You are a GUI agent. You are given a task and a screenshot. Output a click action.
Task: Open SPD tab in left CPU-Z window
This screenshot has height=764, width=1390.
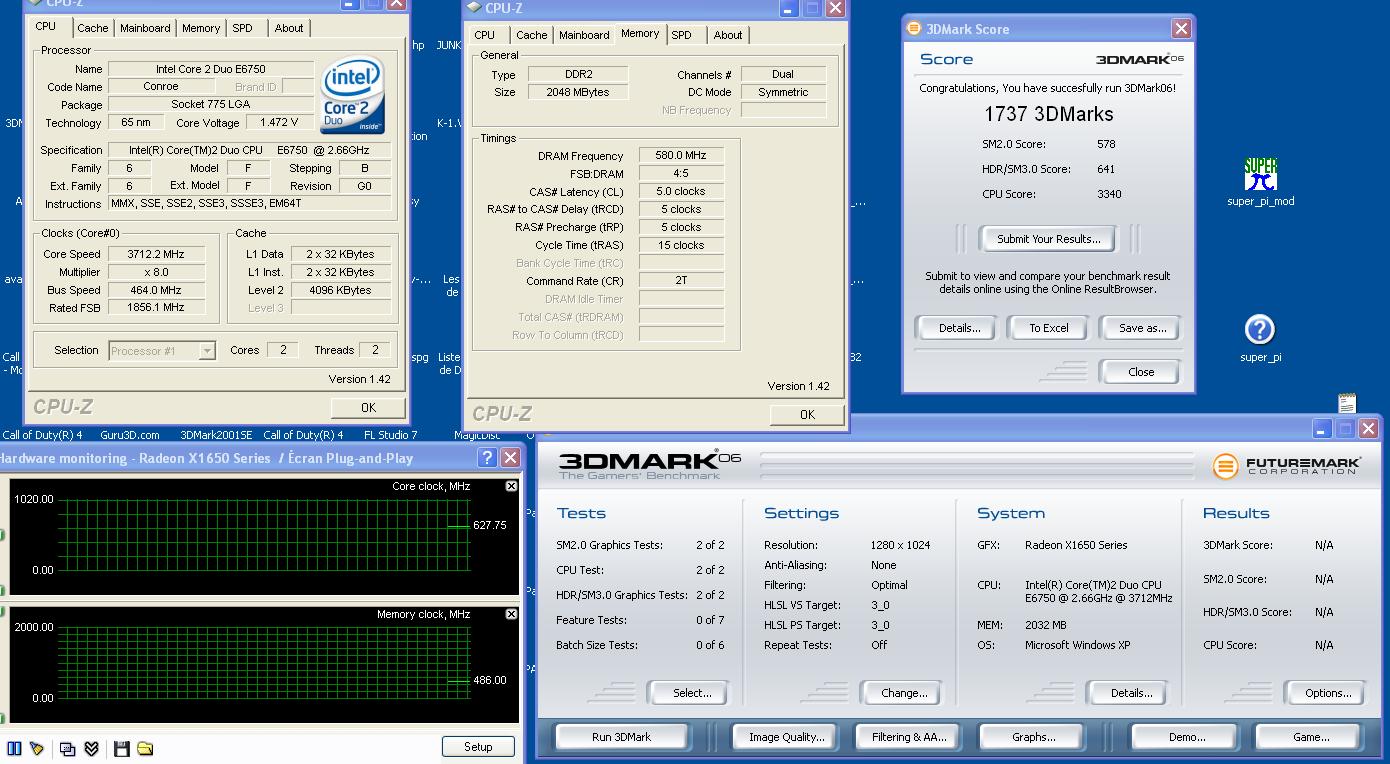pos(243,28)
